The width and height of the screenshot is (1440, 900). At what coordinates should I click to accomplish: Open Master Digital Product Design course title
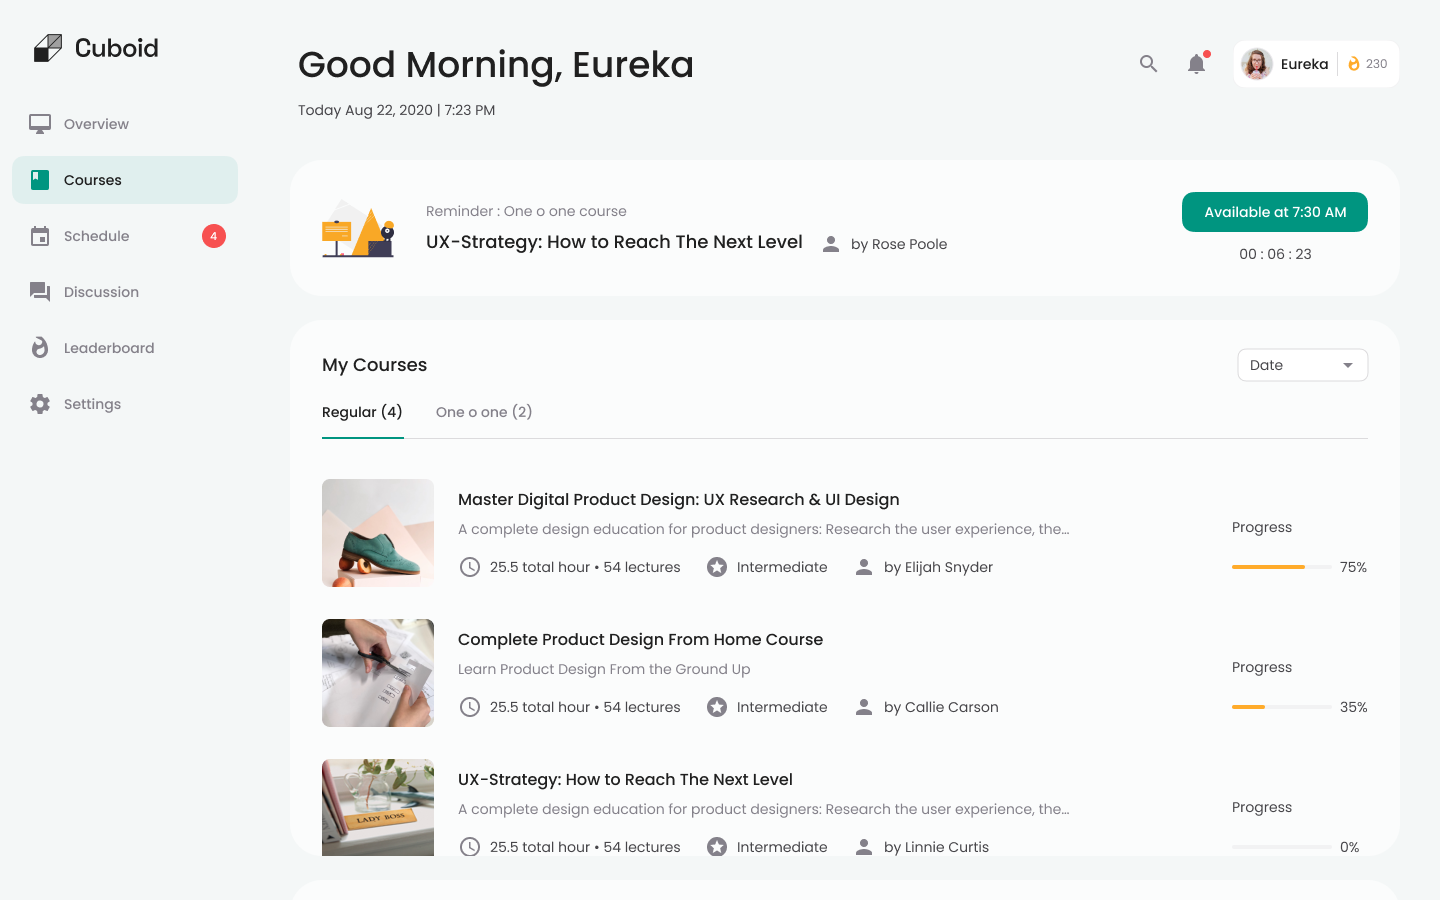point(678,499)
